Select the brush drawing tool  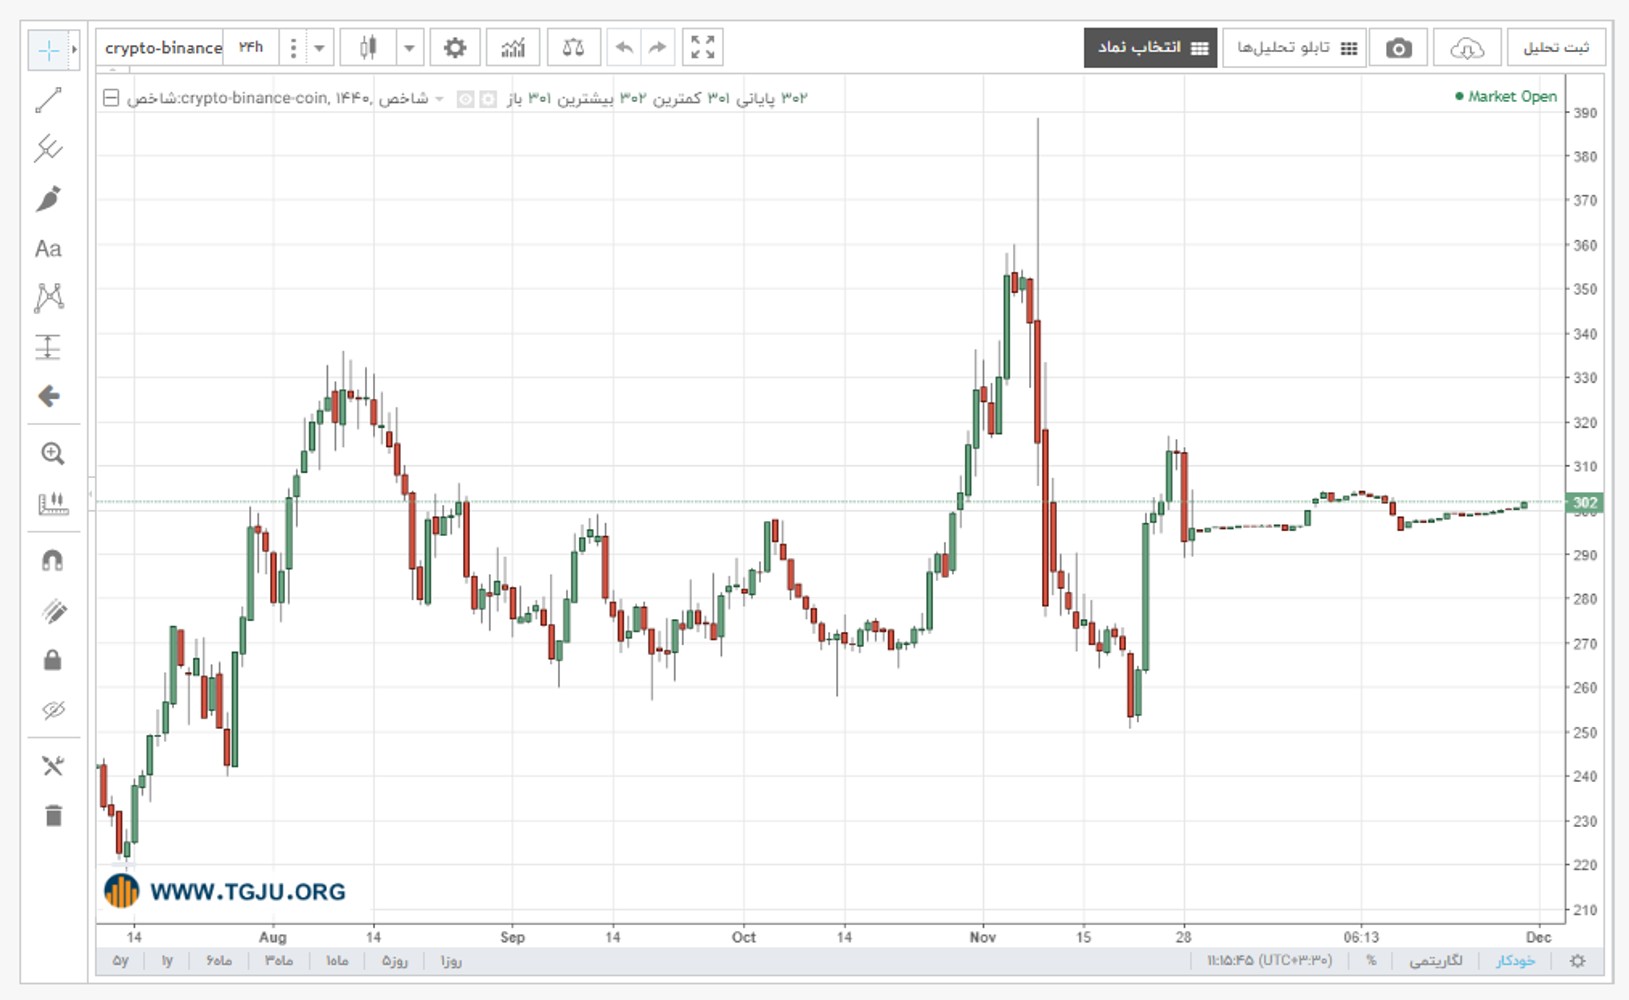click(x=48, y=198)
